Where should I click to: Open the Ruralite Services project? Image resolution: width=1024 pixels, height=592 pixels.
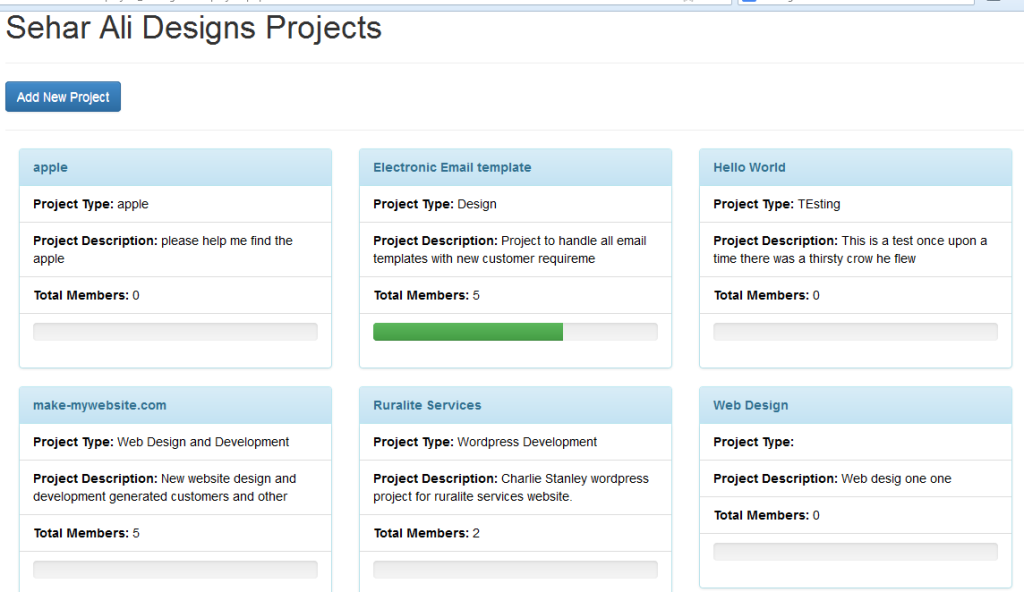427,406
